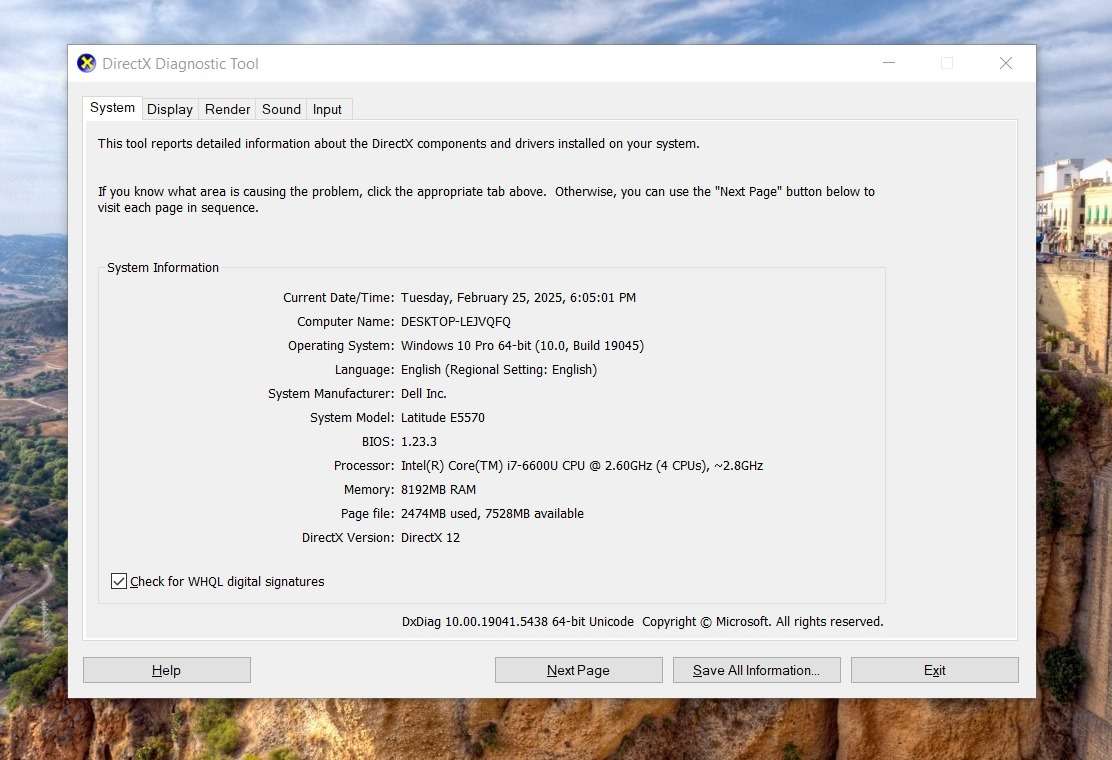Image resolution: width=1112 pixels, height=760 pixels.
Task: Click the DxDiag 10.00.19041.5438 version text
Action: 518,622
